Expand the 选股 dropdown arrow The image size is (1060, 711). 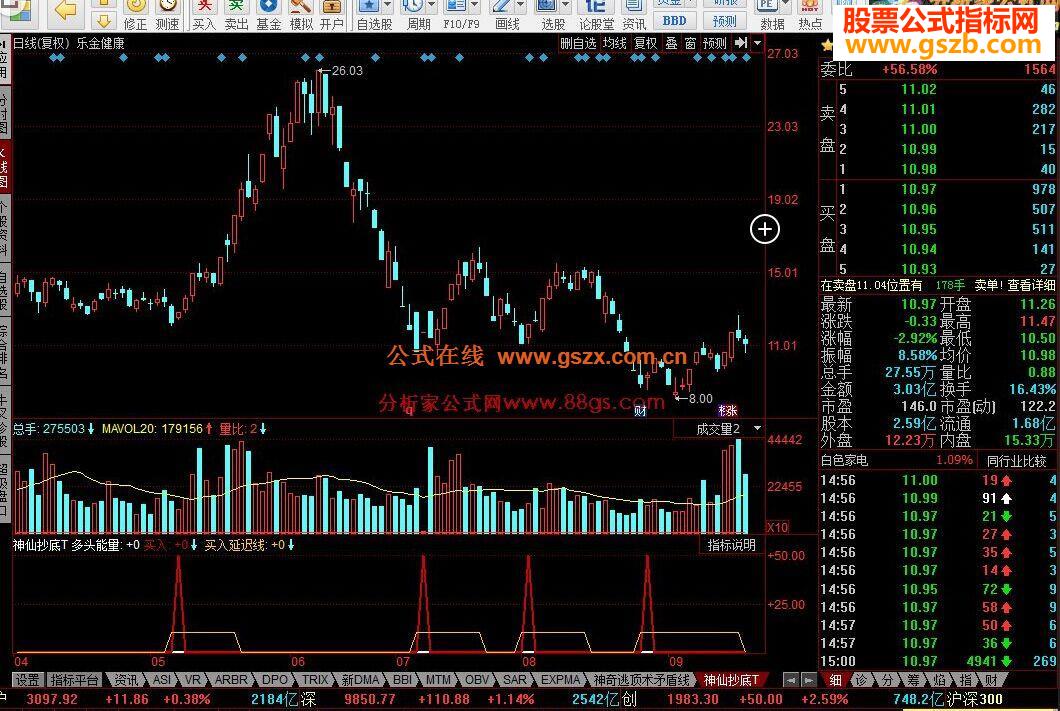565,6
